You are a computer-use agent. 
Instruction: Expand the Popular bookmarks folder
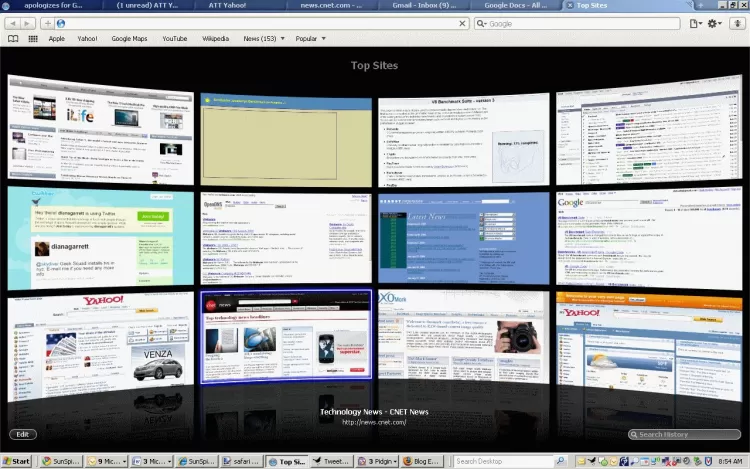point(310,39)
